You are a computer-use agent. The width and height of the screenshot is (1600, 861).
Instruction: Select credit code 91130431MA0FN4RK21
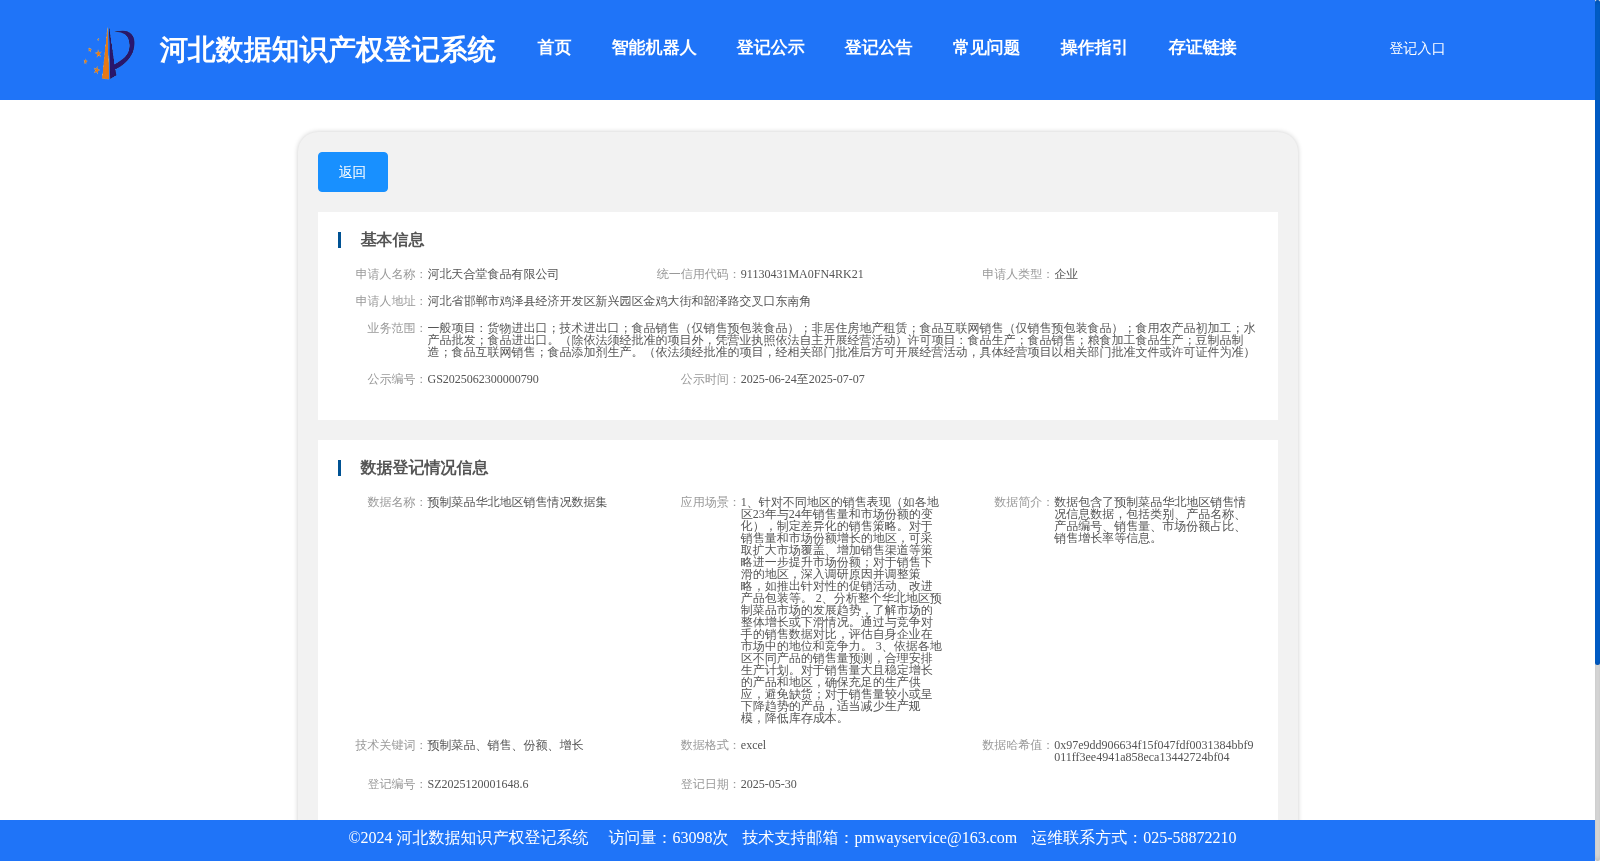tap(802, 274)
